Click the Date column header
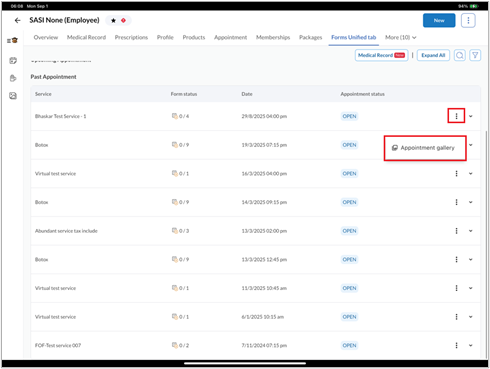 (x=247, y=94)
